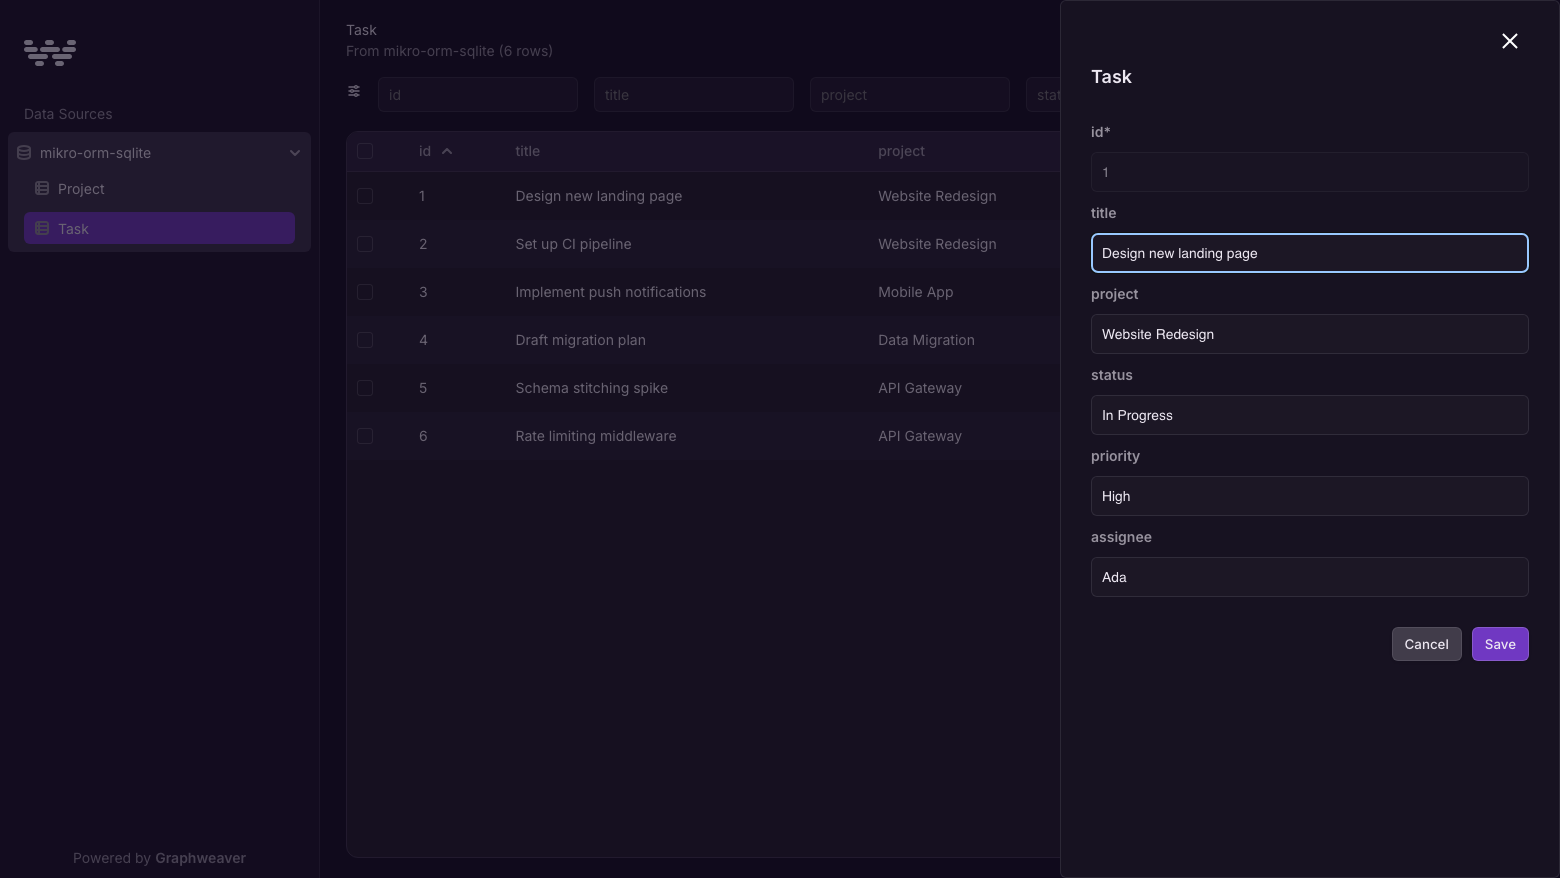Click the database icon beside mikro-orm-sqlite
The image size is (1560, 878).
click(x=24, y=153)
